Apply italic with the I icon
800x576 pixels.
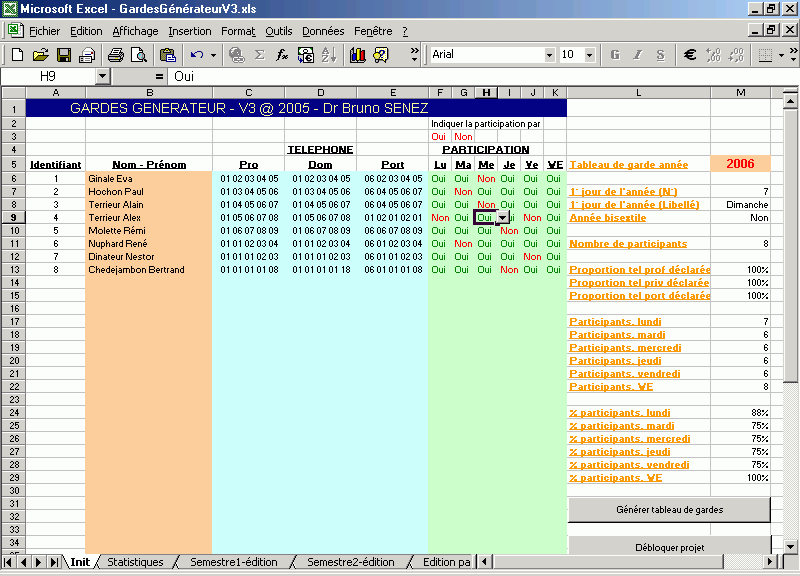point(638,55)
